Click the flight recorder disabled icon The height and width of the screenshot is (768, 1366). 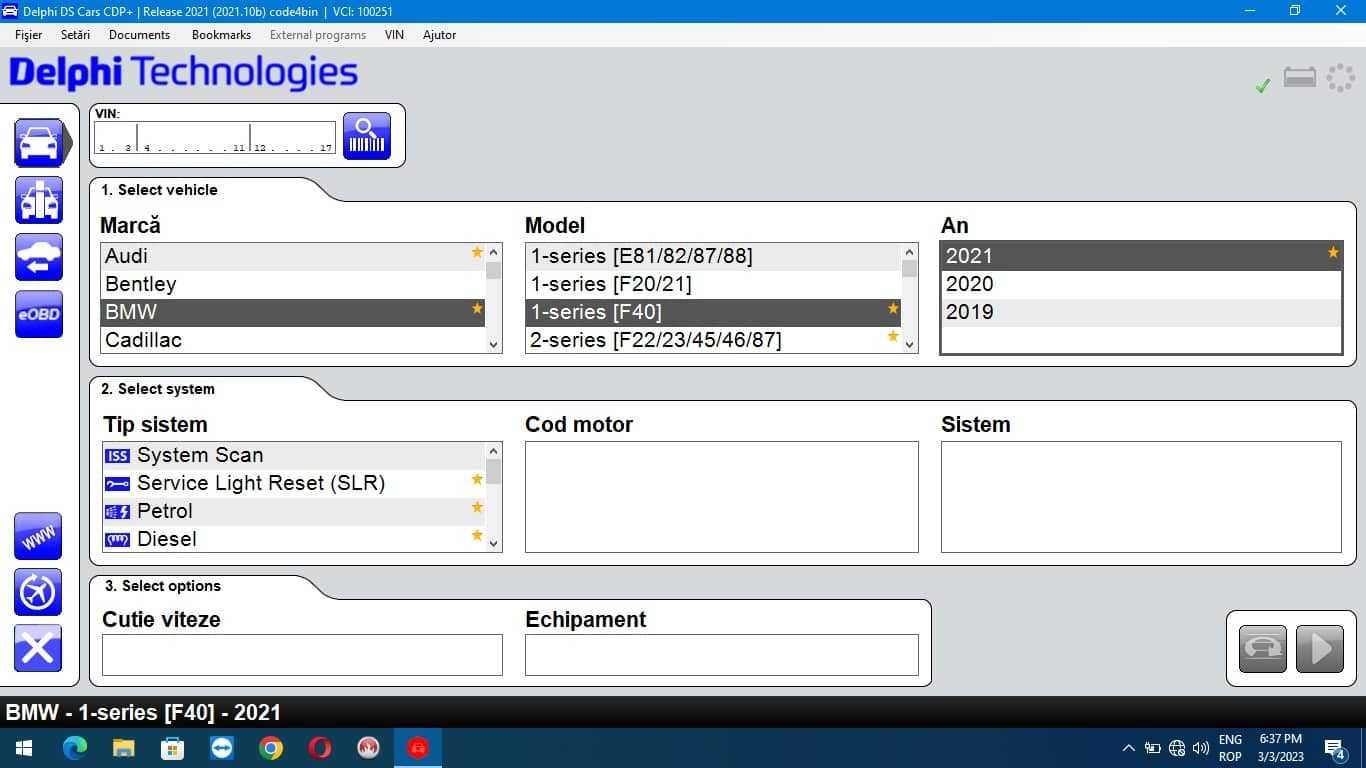coord(38,592)
